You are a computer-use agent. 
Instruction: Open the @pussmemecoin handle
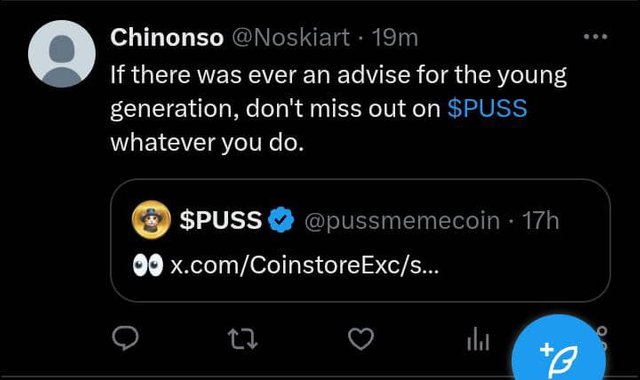pyautogui.click(x=402, y=221)
